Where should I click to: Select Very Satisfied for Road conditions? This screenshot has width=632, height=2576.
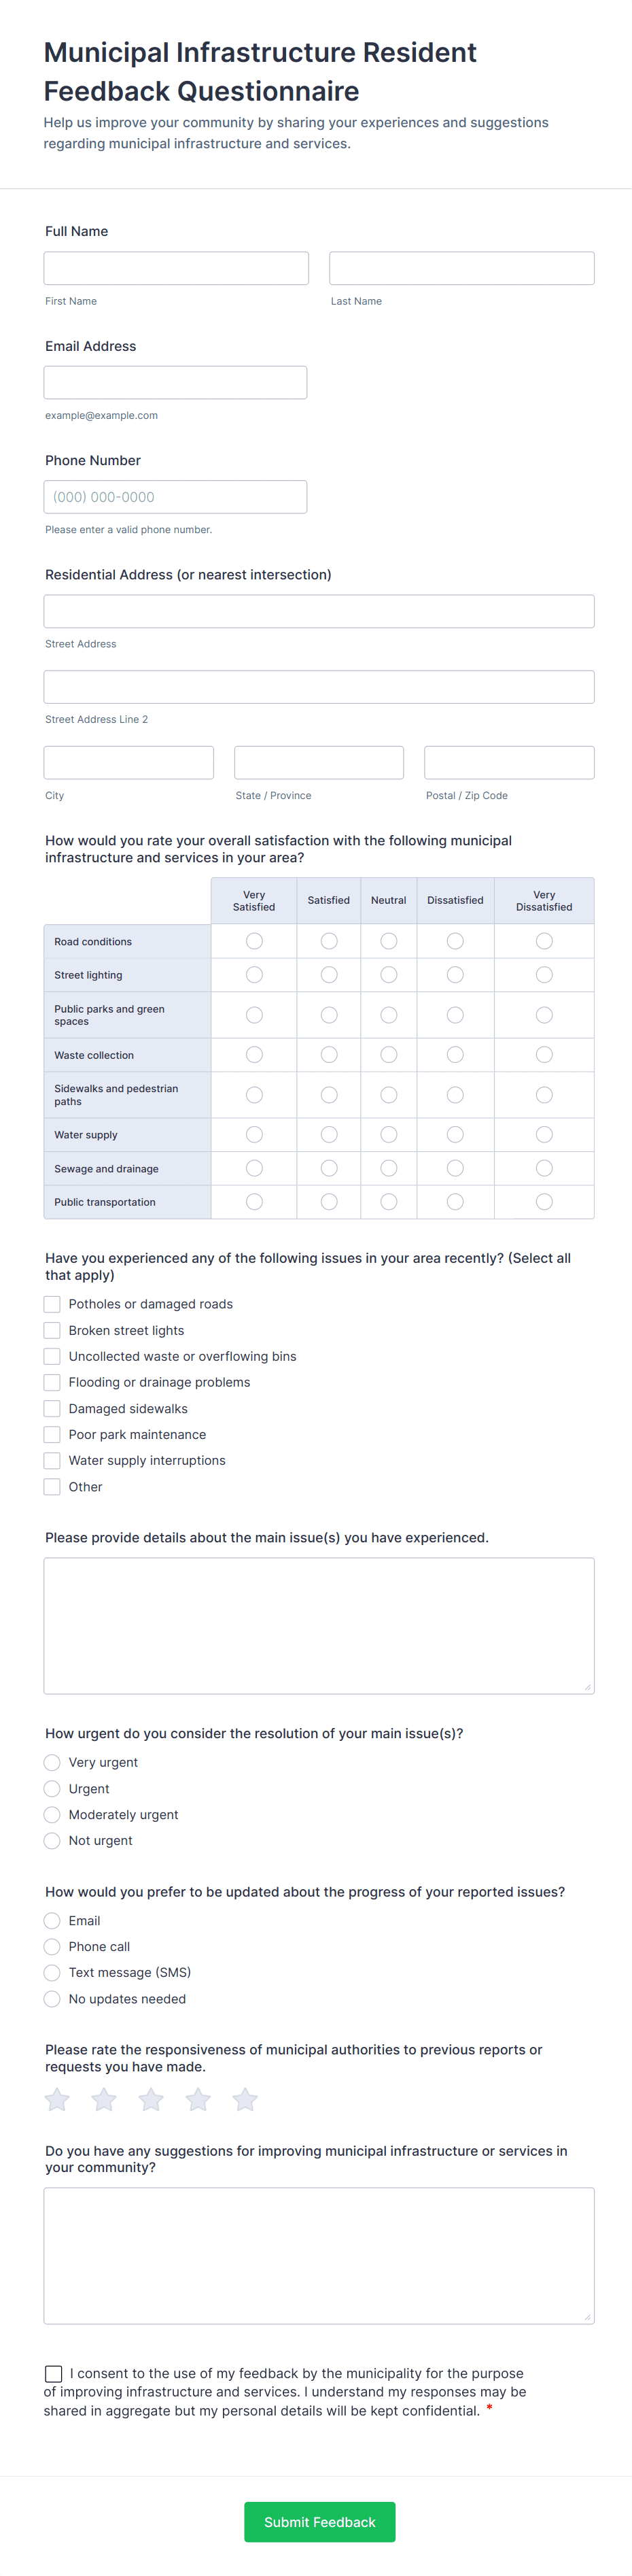(253, 940)
